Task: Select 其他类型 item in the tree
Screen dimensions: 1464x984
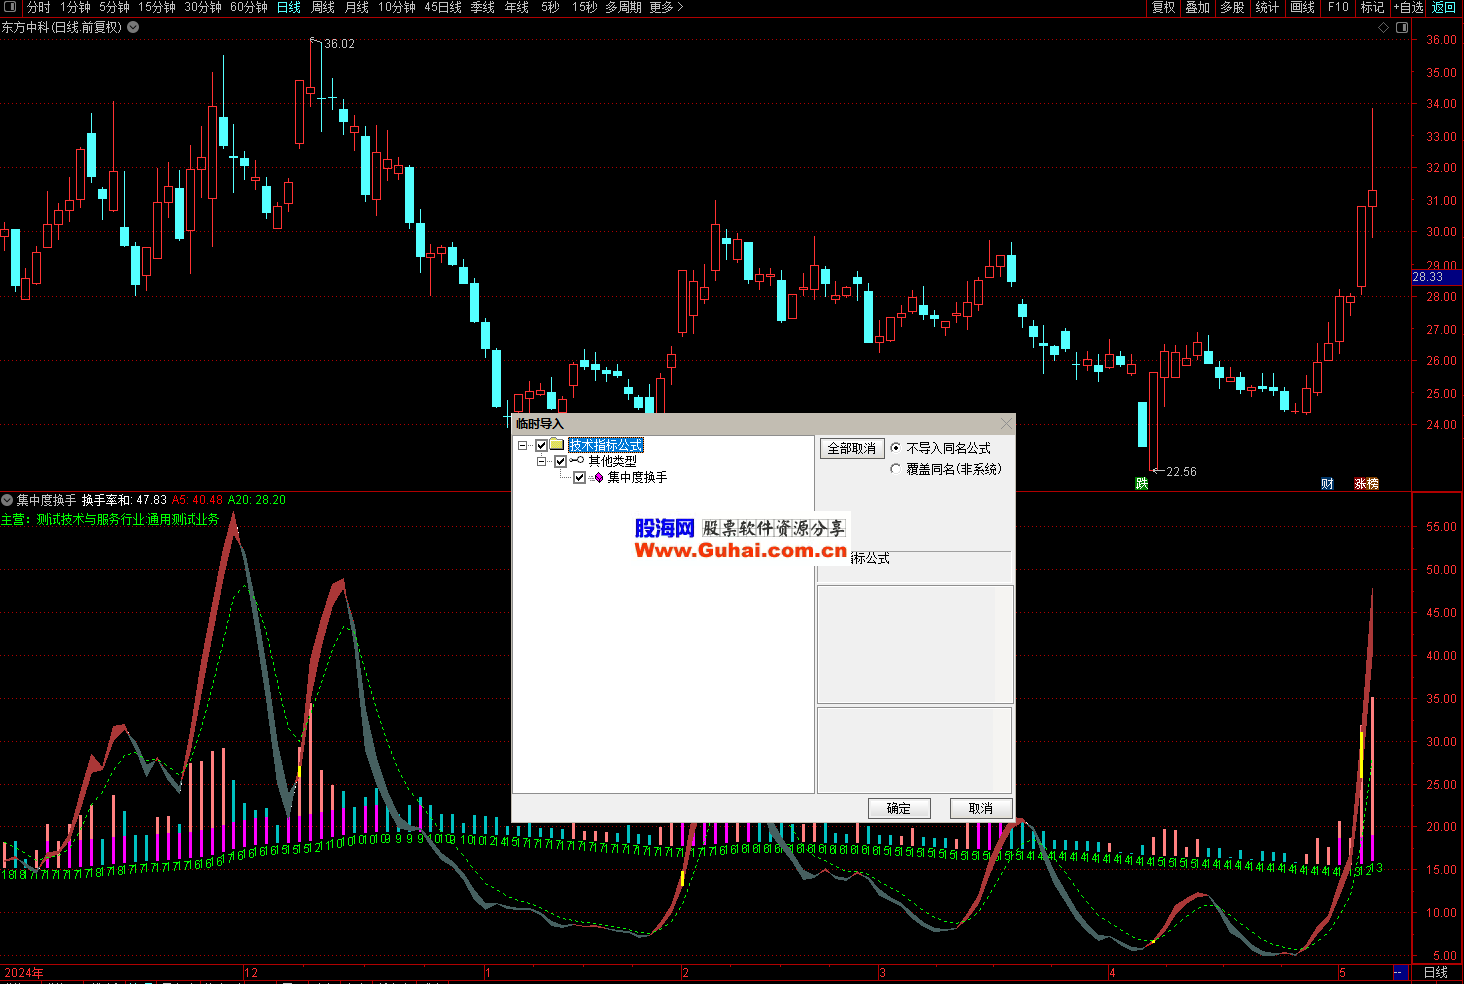Action: point(612,461)
